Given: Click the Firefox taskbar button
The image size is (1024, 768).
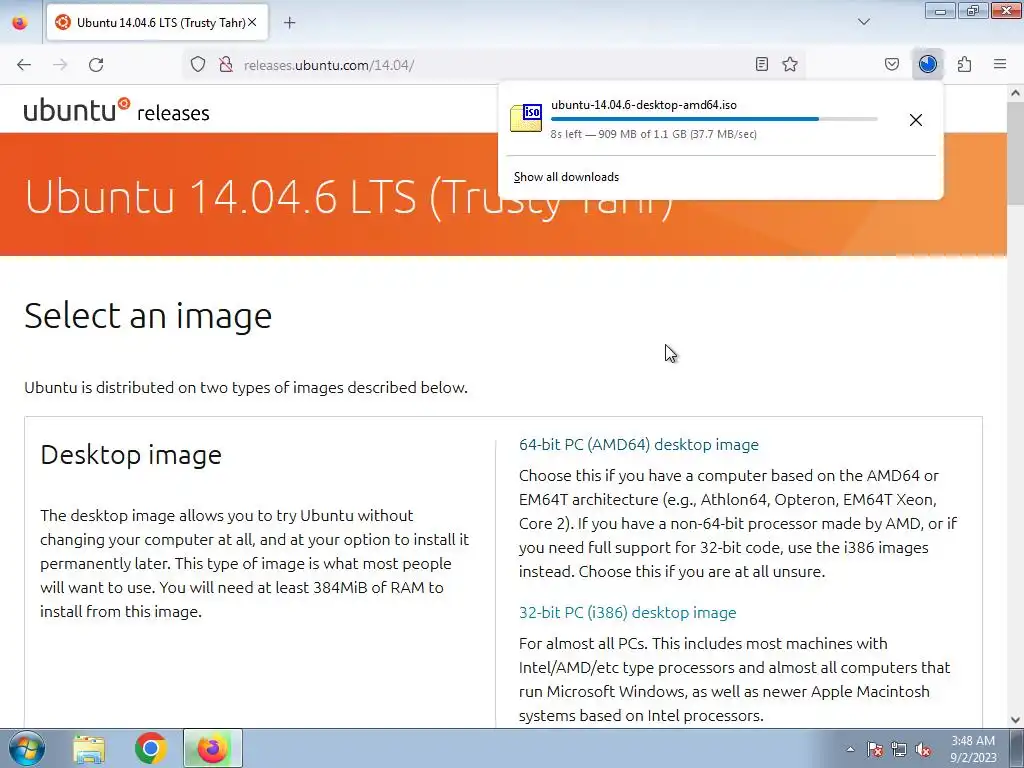Looking at the screenshot, I should (213, 748).
